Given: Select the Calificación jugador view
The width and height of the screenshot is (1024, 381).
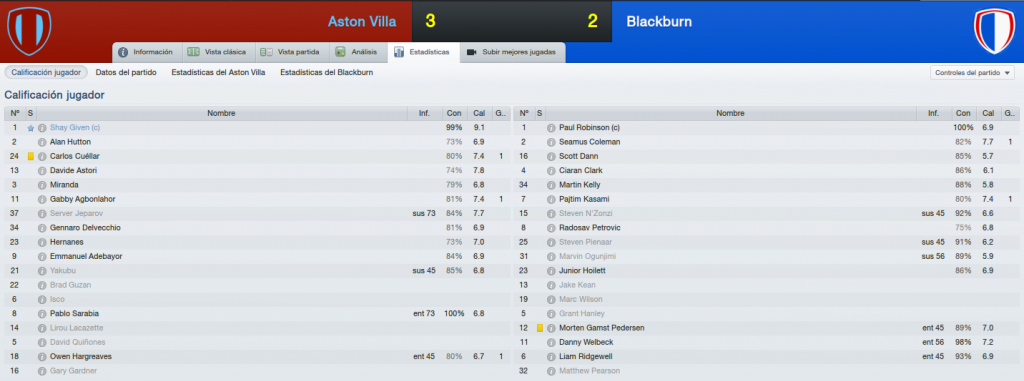Looking at the screenshot, I should [46, 73].
